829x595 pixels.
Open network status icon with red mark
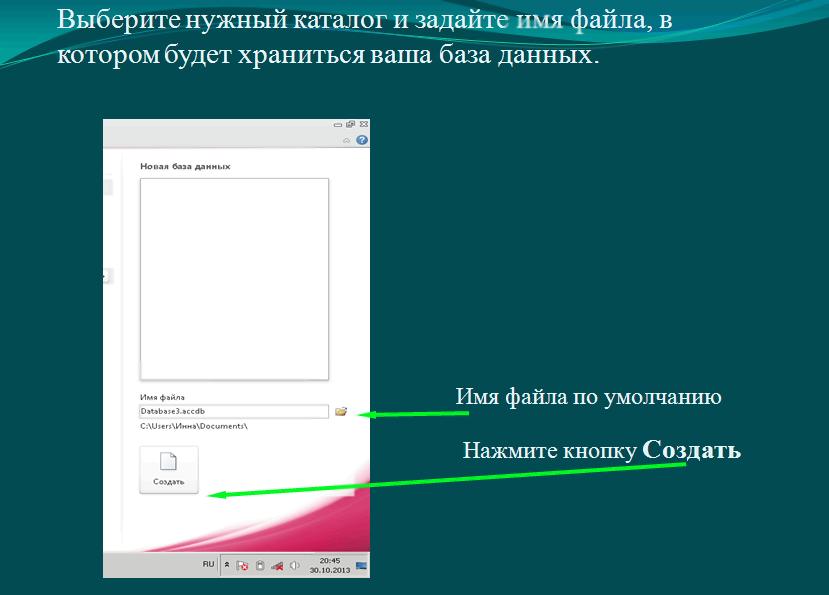pyautogui.click(x=276, y=565)
